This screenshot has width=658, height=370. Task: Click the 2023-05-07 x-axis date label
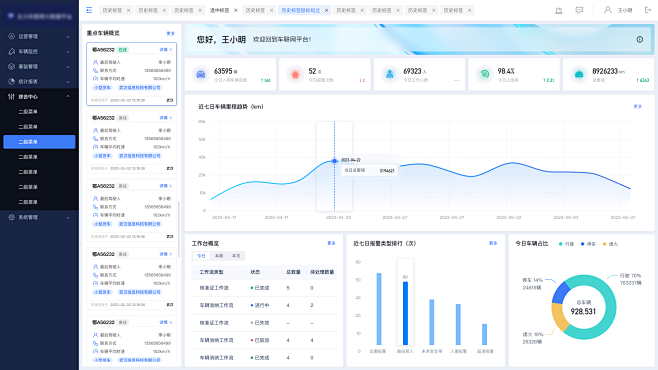point(623,217)
